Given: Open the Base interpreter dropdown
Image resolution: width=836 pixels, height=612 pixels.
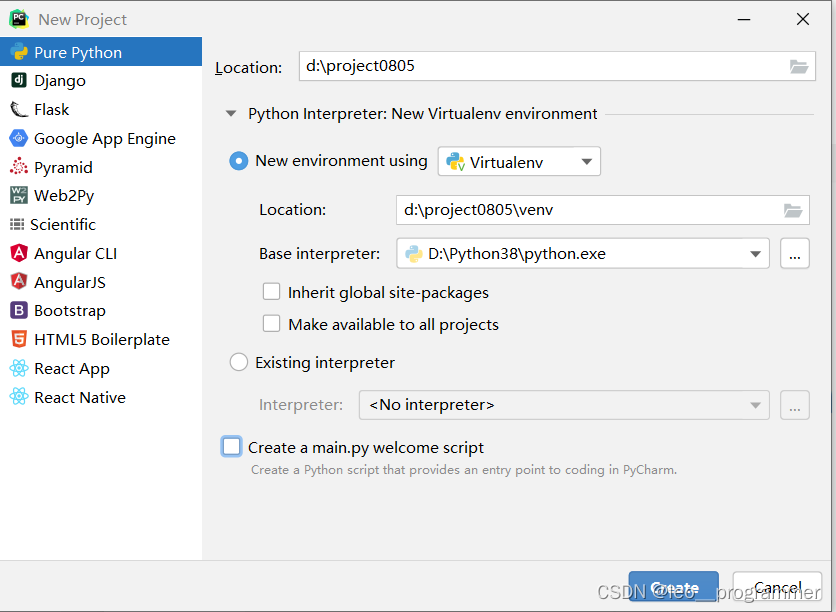Looking at the screenshot, I should 583,254.
